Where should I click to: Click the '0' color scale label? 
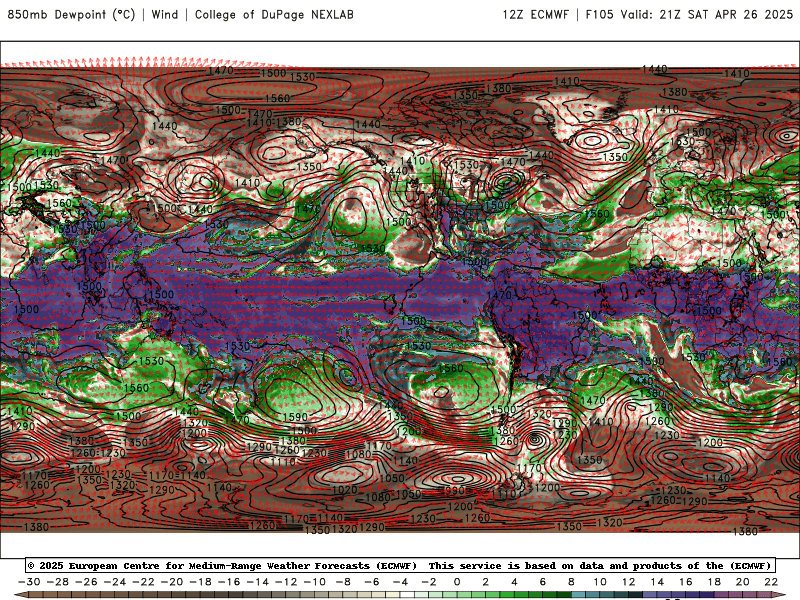[457, 582]
